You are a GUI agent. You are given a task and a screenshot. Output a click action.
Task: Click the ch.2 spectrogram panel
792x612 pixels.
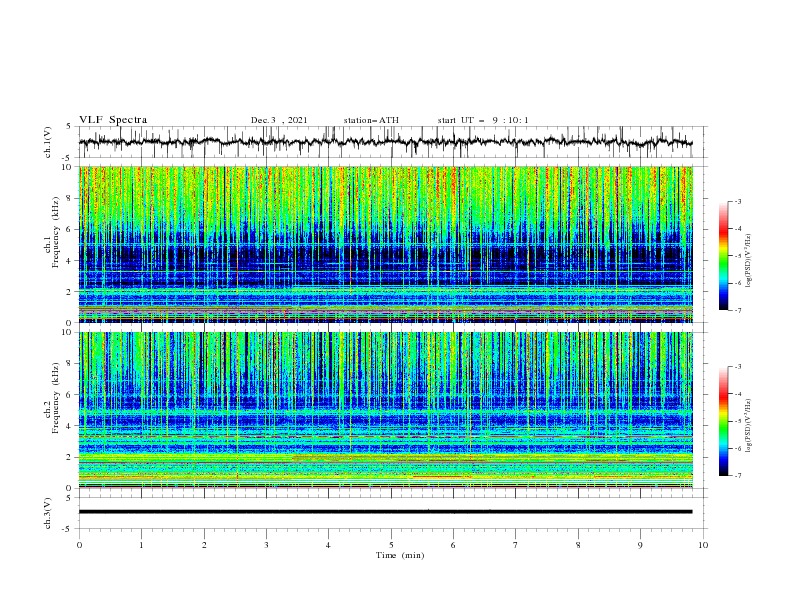pos(385,410)
